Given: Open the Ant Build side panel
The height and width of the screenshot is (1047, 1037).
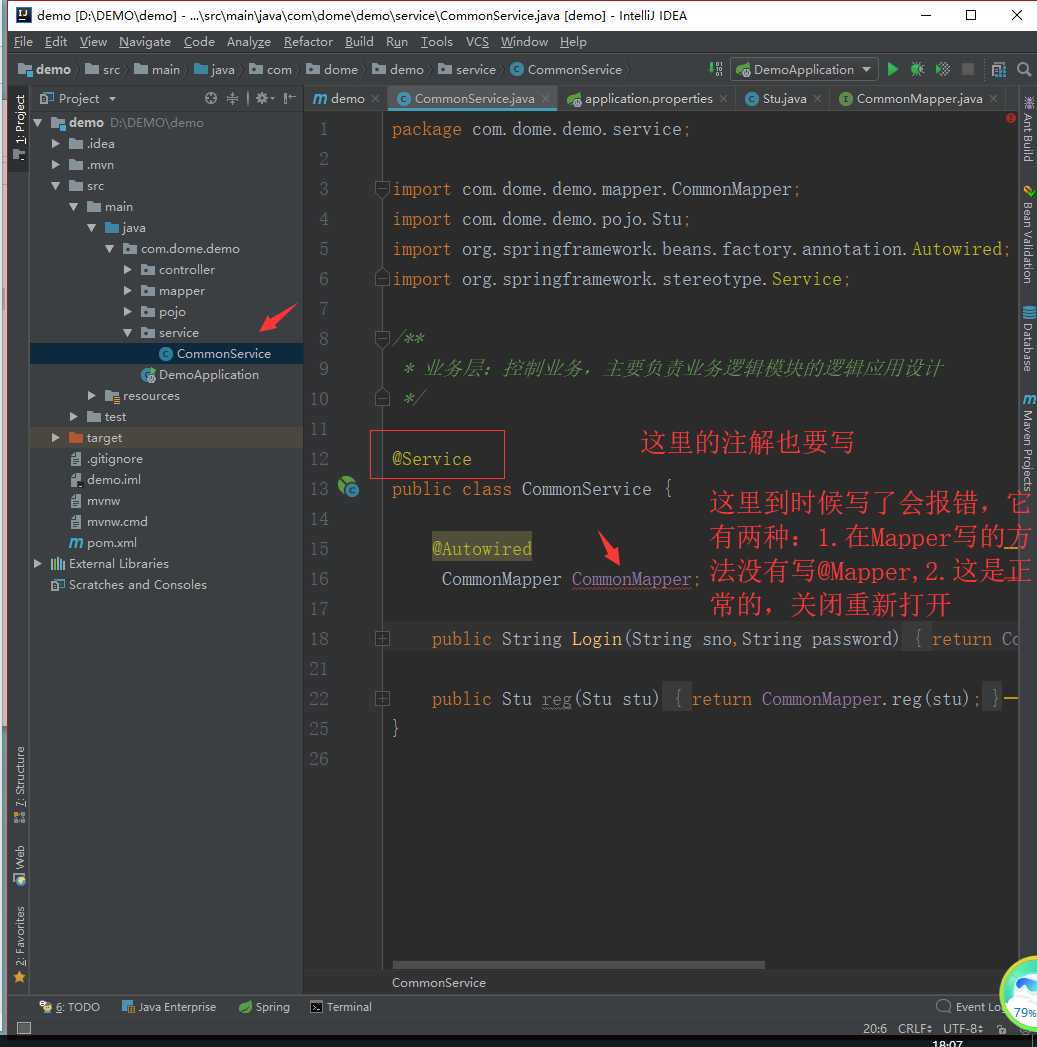Looking at the screenshot, I should 1028,128.
